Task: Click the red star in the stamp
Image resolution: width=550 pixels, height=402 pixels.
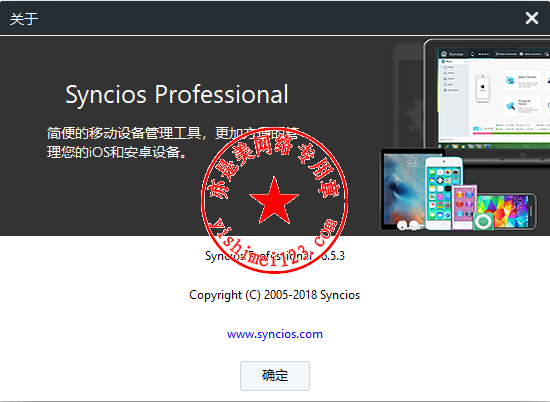Action: click(274, 200)
